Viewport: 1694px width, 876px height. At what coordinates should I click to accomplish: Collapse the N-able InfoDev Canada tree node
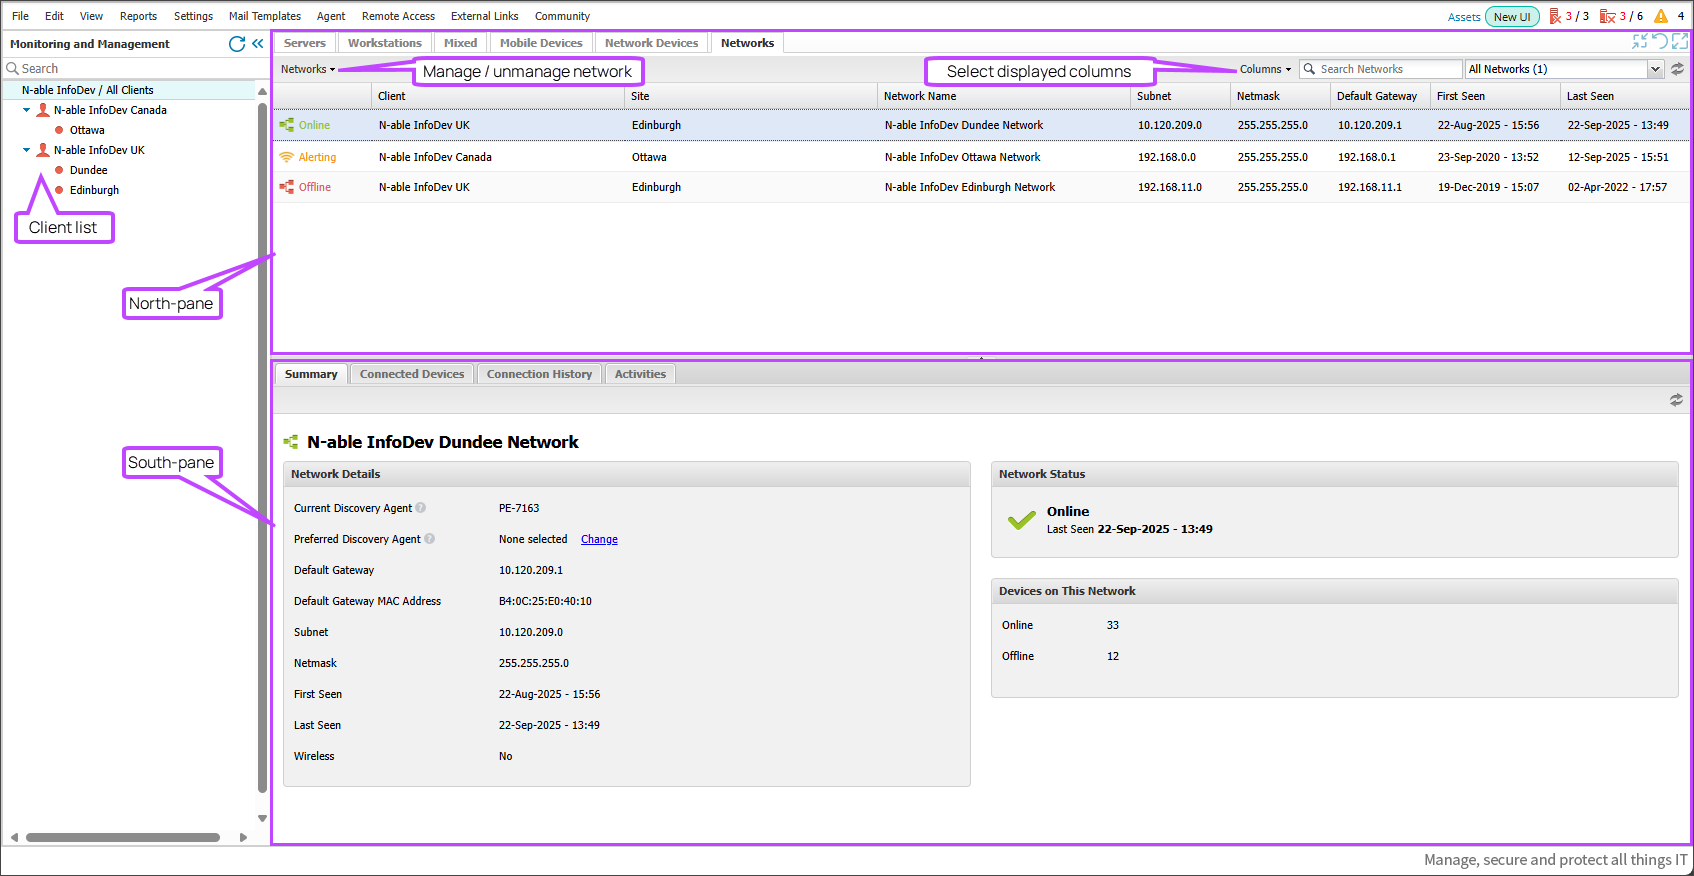pyautogui.click(x=27, y=110)
